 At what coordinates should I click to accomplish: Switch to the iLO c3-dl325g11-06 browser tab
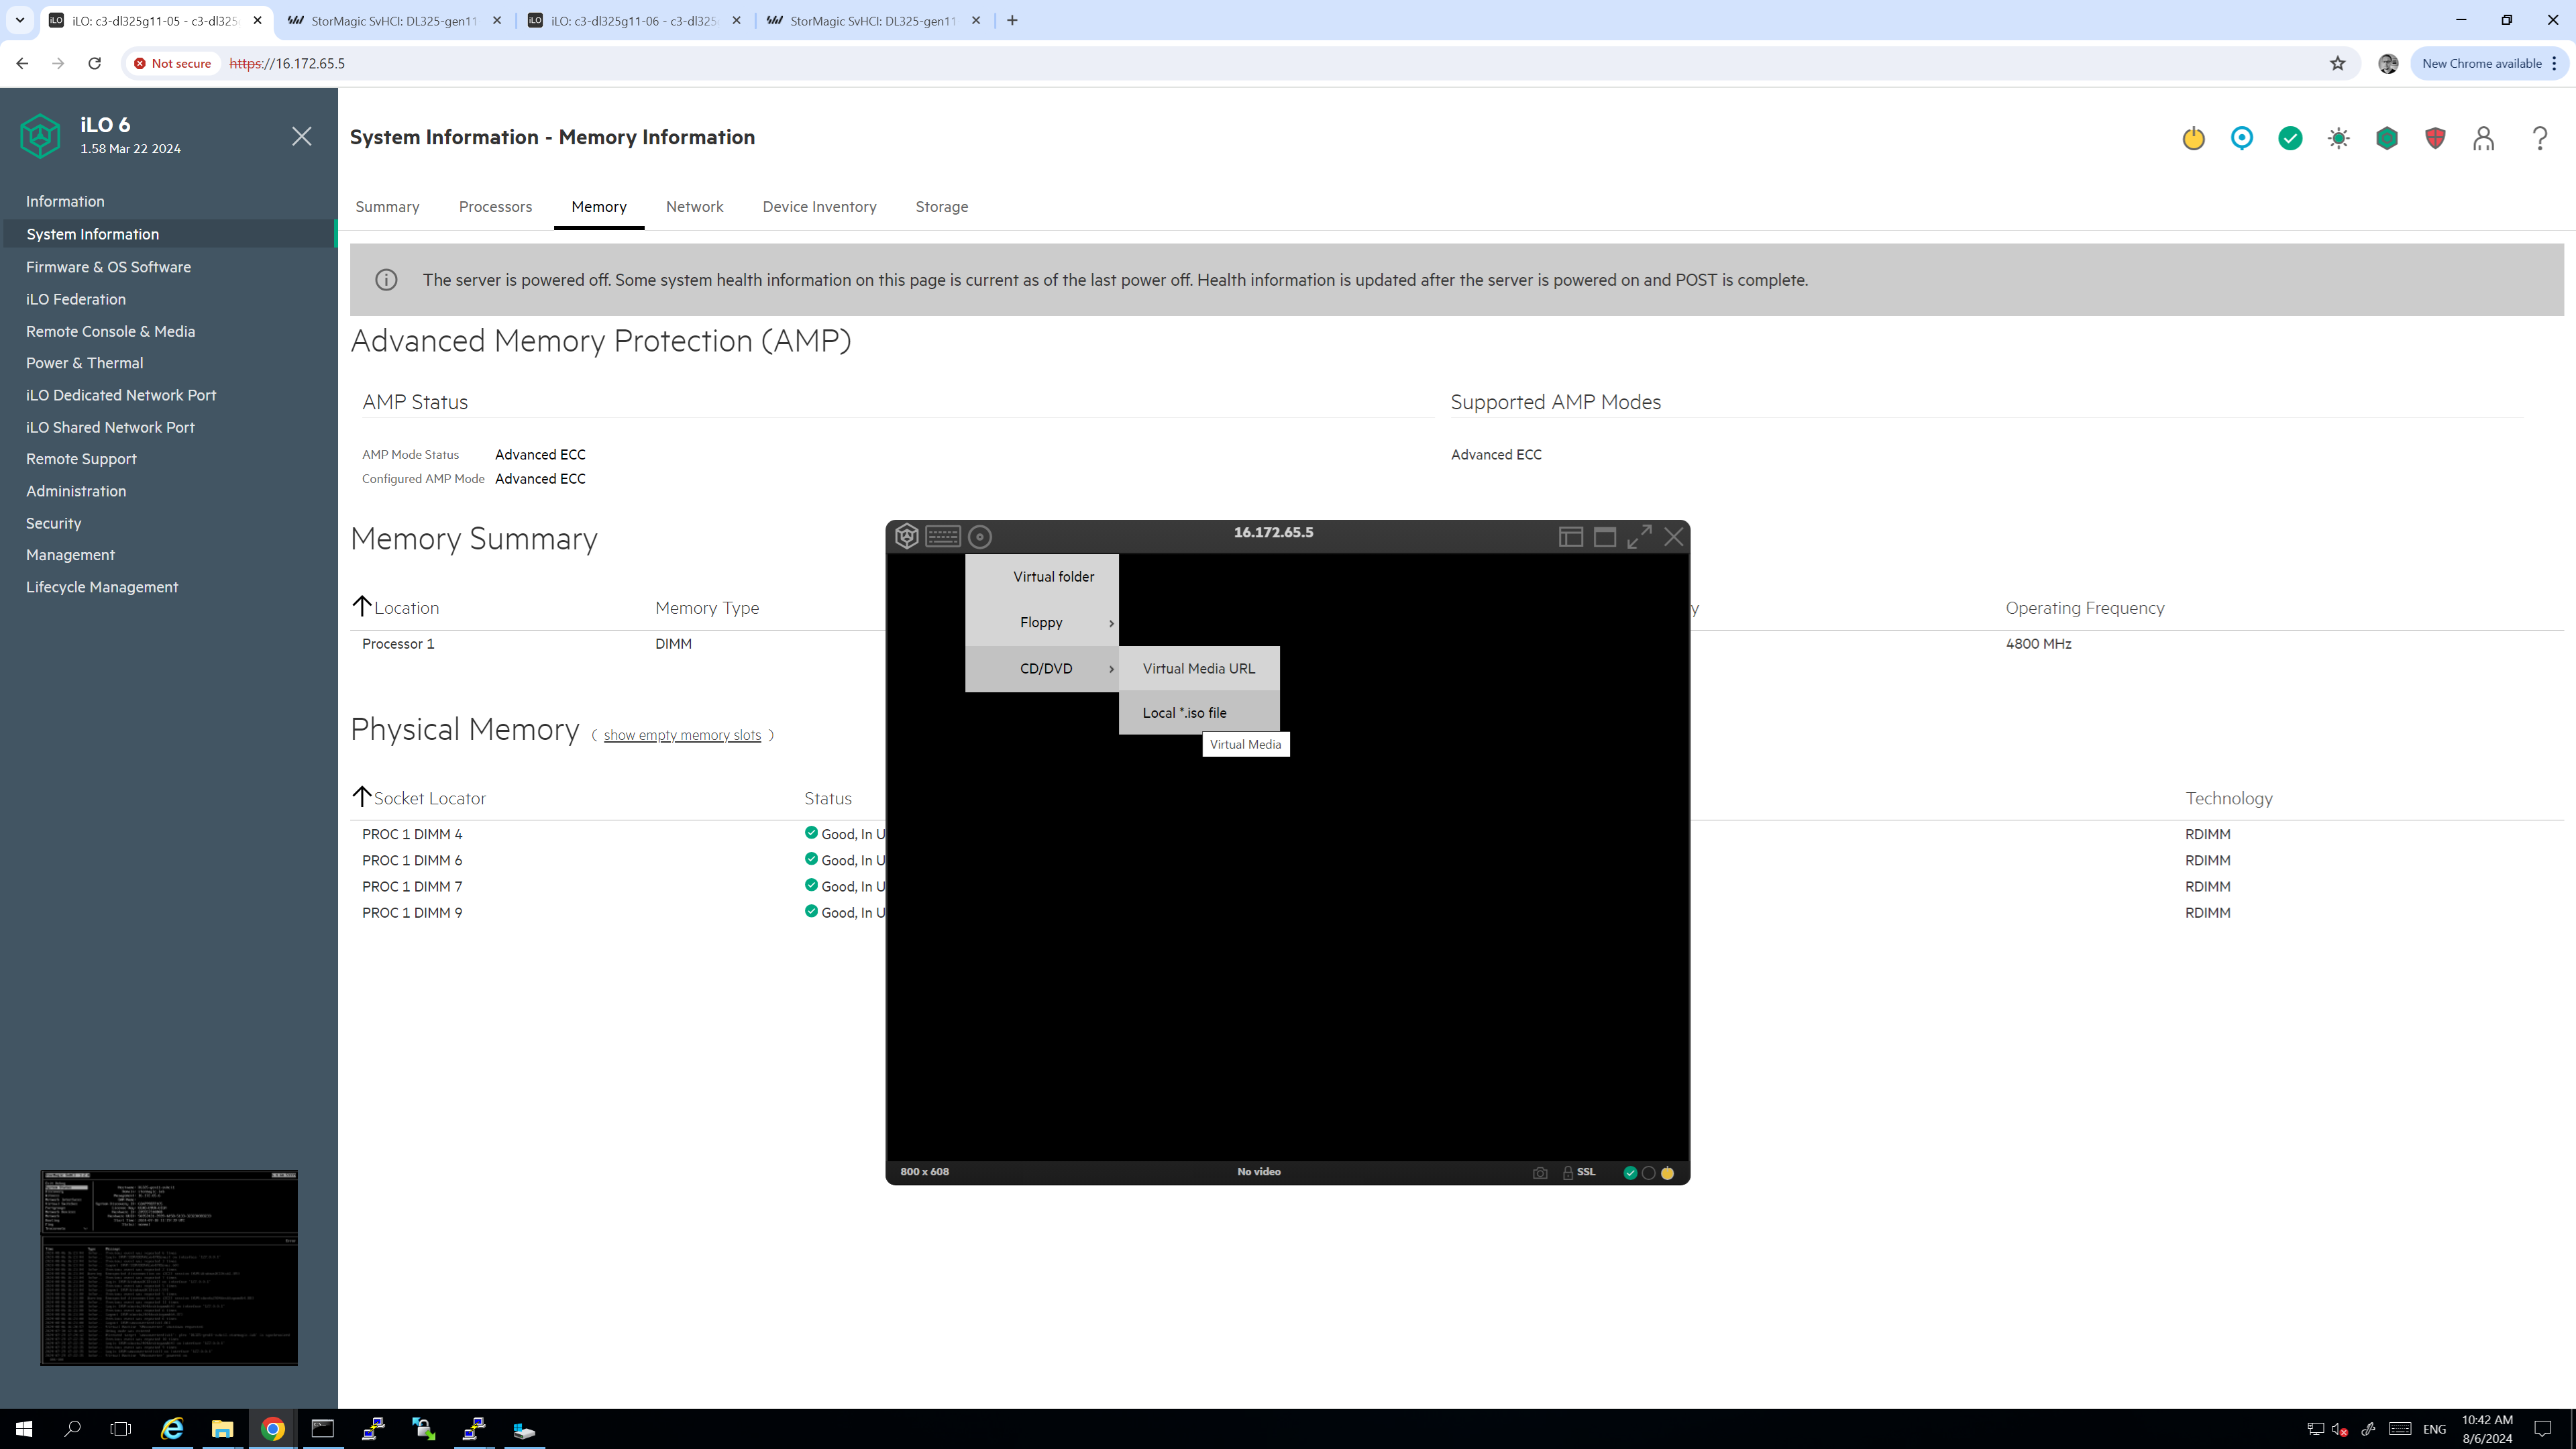click(x=634, y=20)
